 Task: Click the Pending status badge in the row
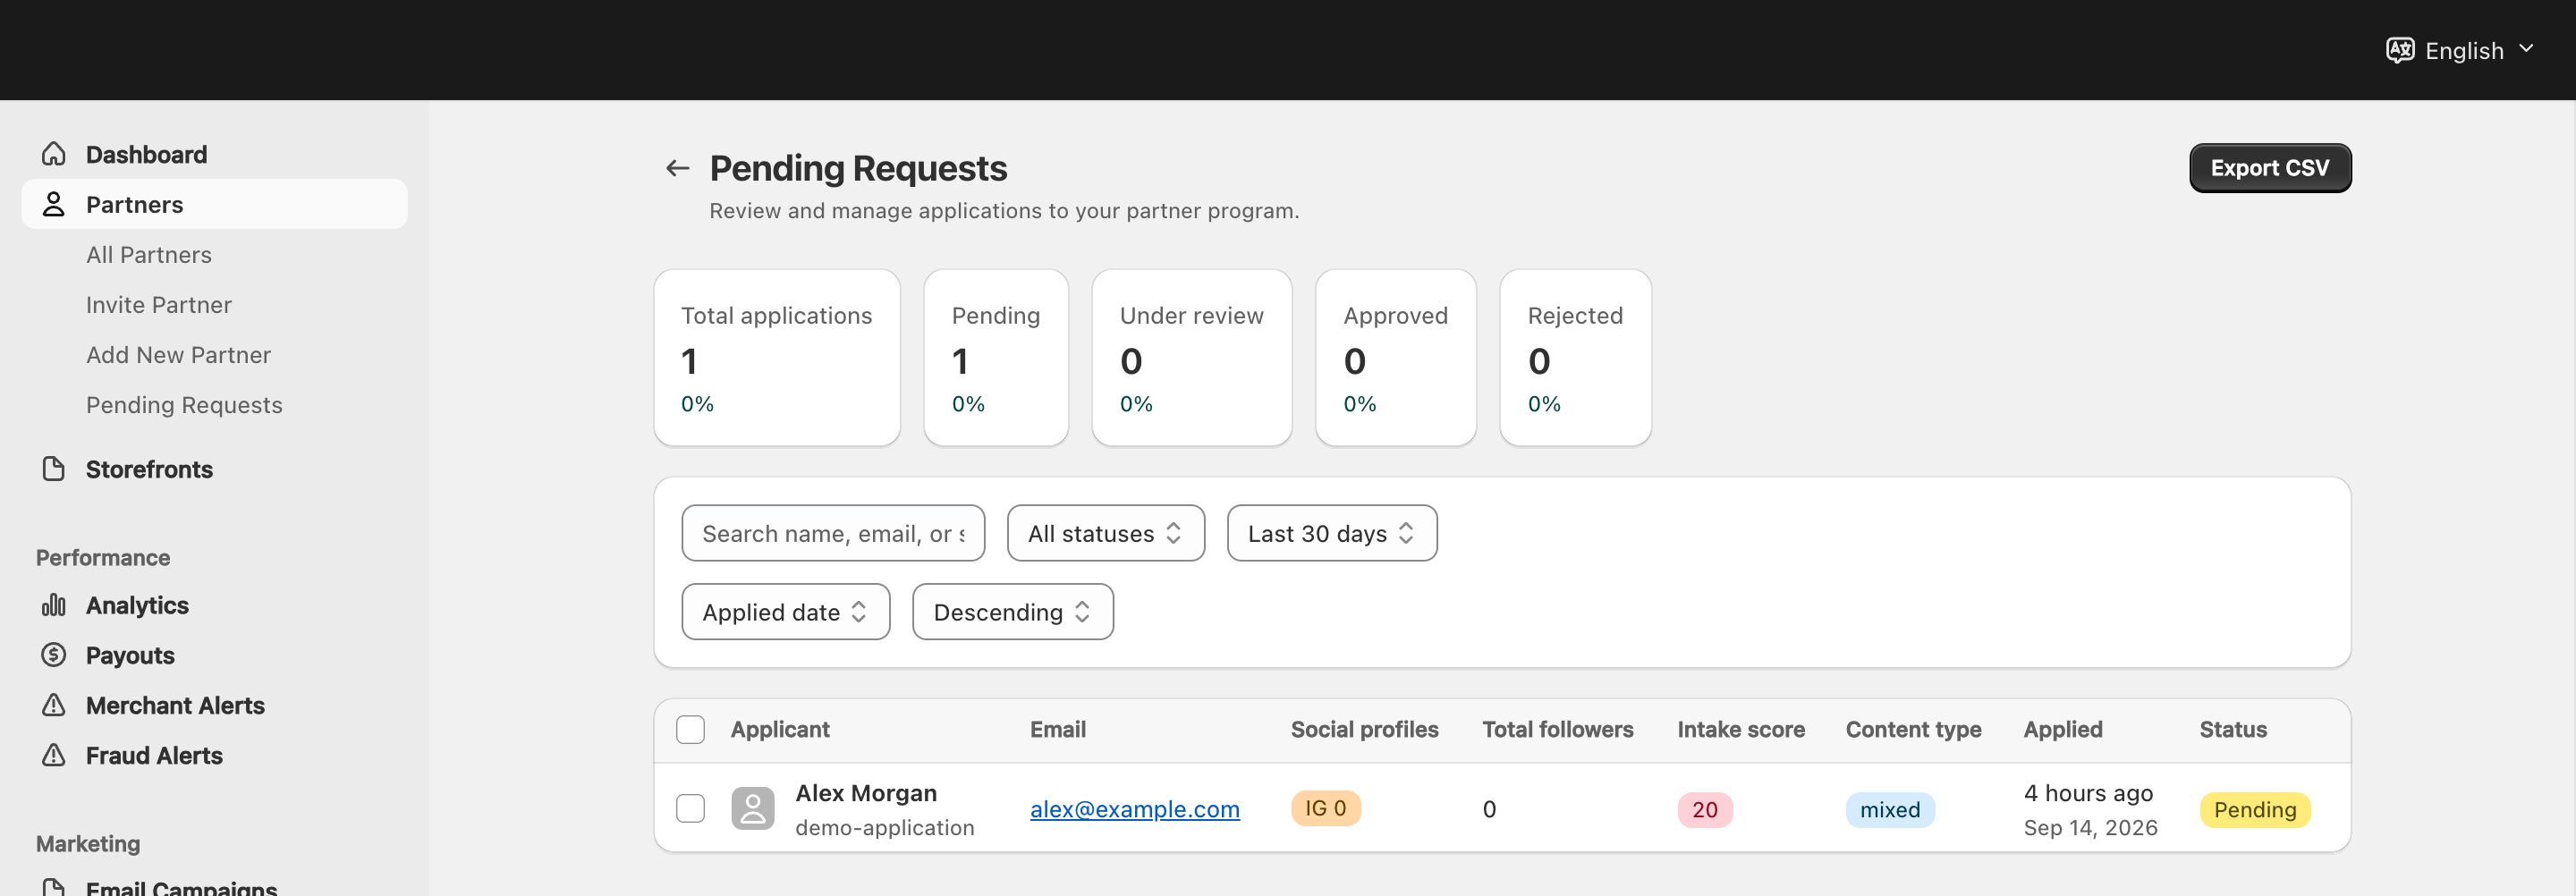[x=2255, y=810]
